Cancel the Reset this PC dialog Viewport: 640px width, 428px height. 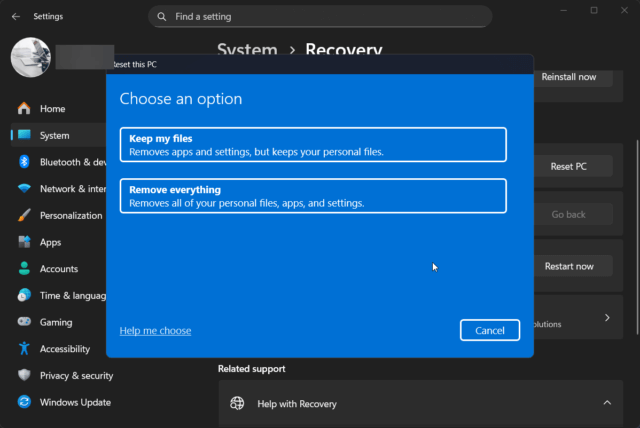(x=489, y=330)
